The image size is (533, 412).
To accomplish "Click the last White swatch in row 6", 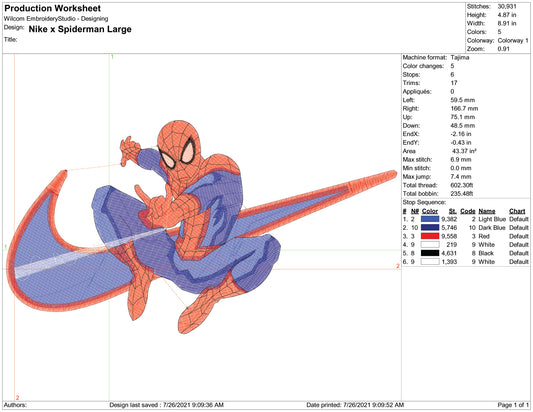I will click(x=430, y=262).
